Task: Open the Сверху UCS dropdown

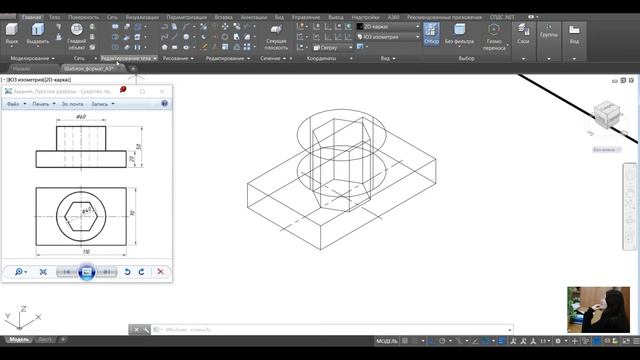Action: click(x=333, y=47)
